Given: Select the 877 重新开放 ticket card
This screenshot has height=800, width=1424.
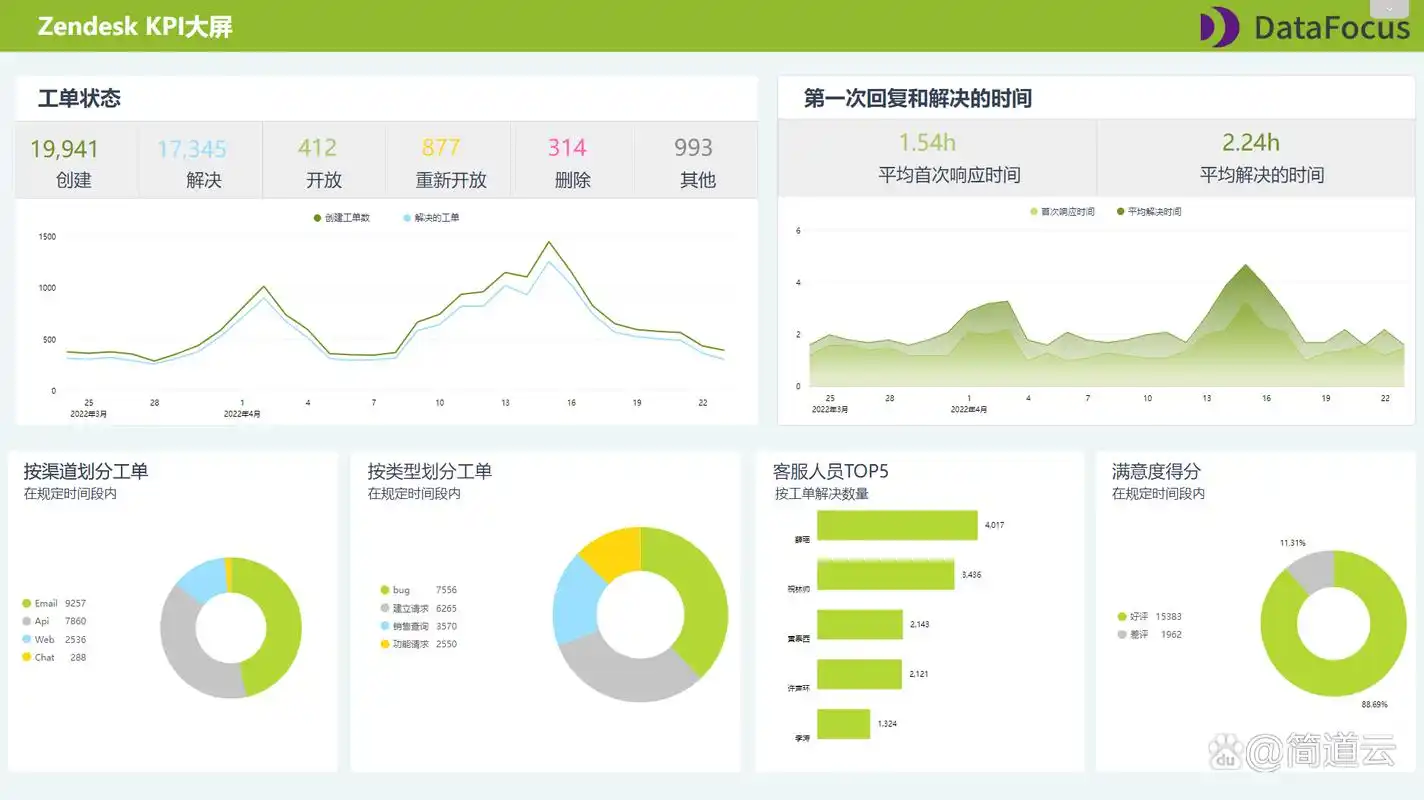Looking at the screenshot, I should pos(448,162).
